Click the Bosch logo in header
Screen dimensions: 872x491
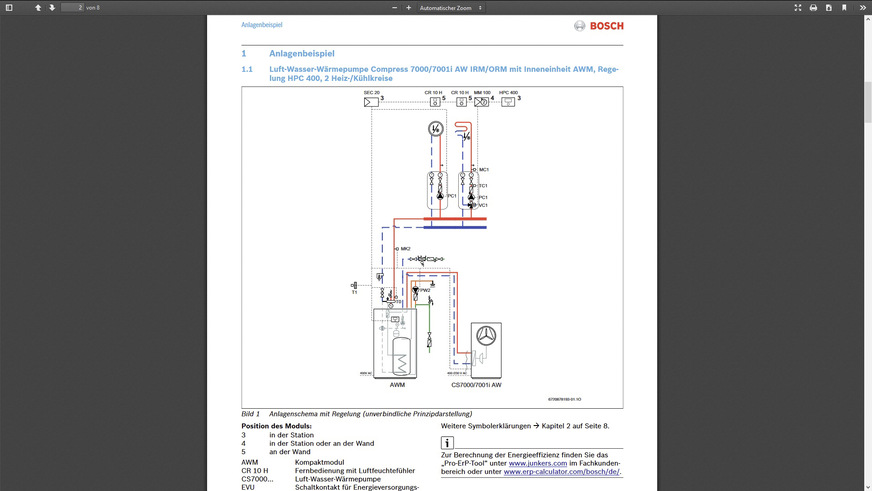tap(598, 26)
